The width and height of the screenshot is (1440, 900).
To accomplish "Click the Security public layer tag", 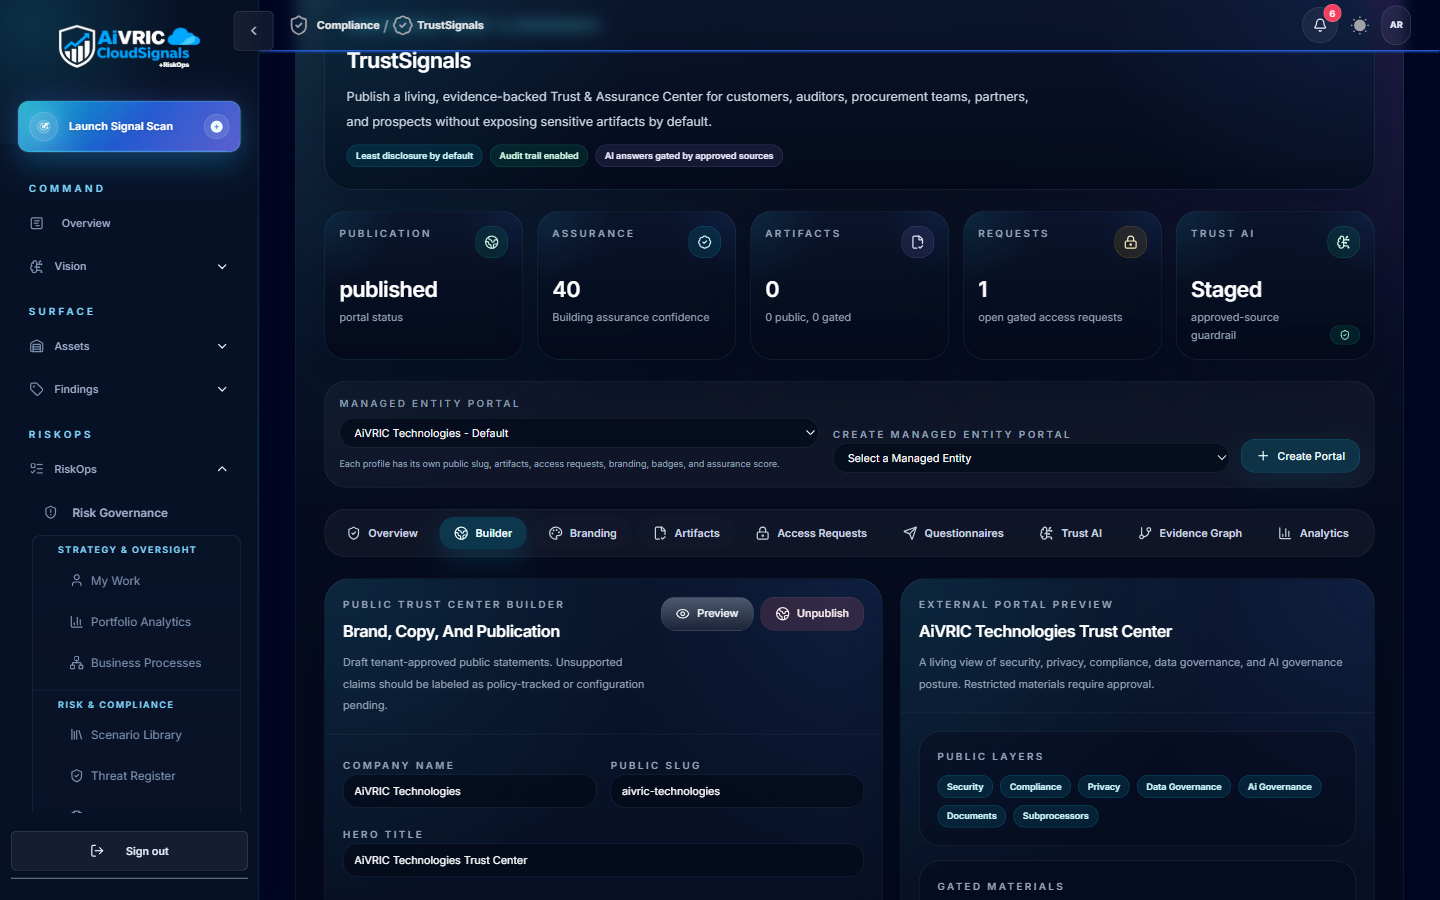I will (965, 787).
